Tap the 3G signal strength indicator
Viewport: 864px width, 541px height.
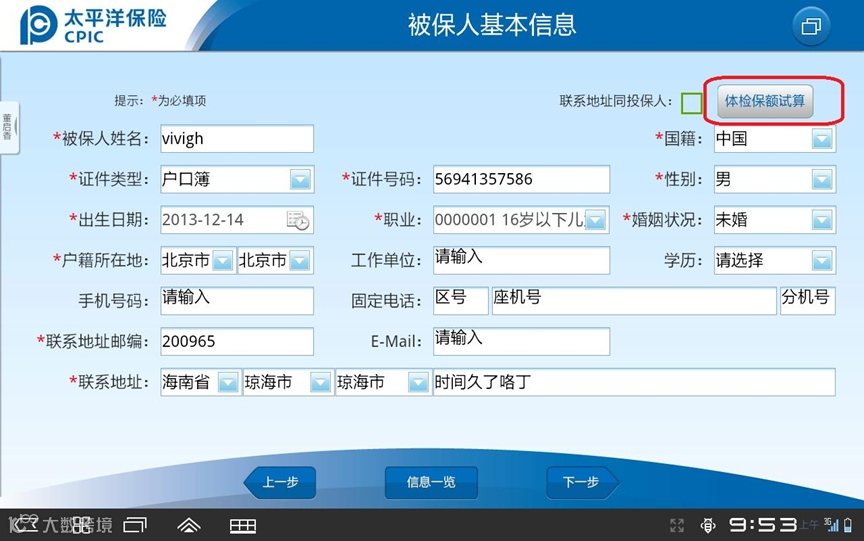831,524
